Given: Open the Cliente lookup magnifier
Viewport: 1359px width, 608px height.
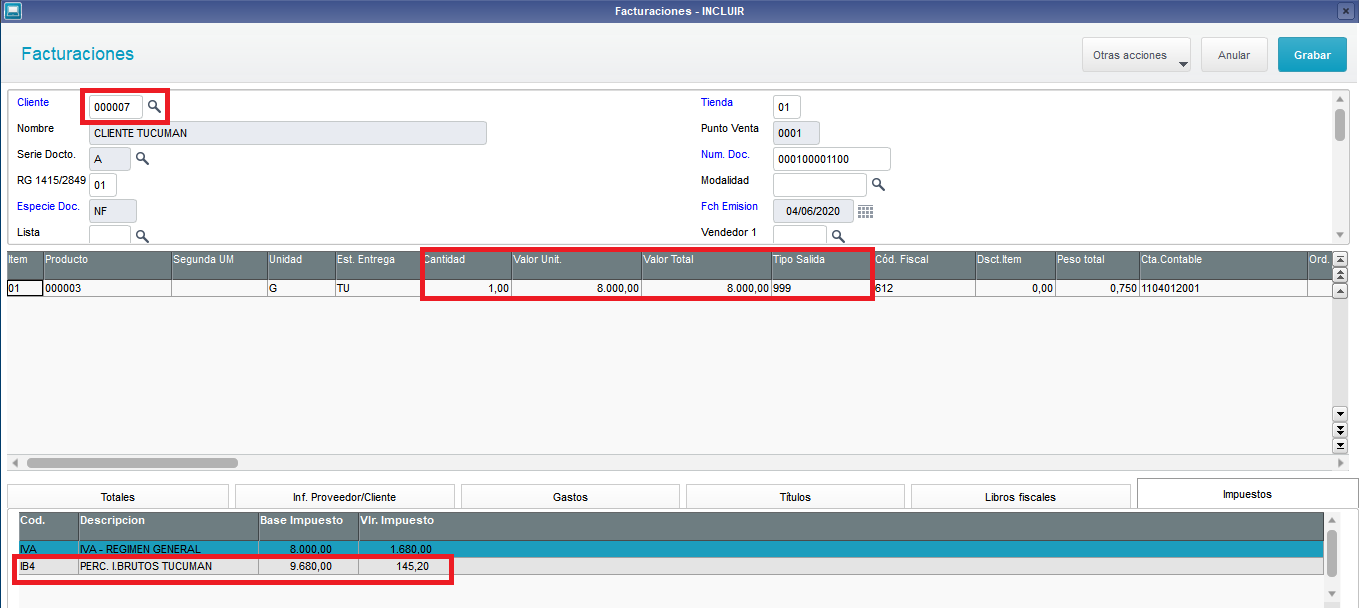Looking at the screenshot, I should tap(154, 105).
